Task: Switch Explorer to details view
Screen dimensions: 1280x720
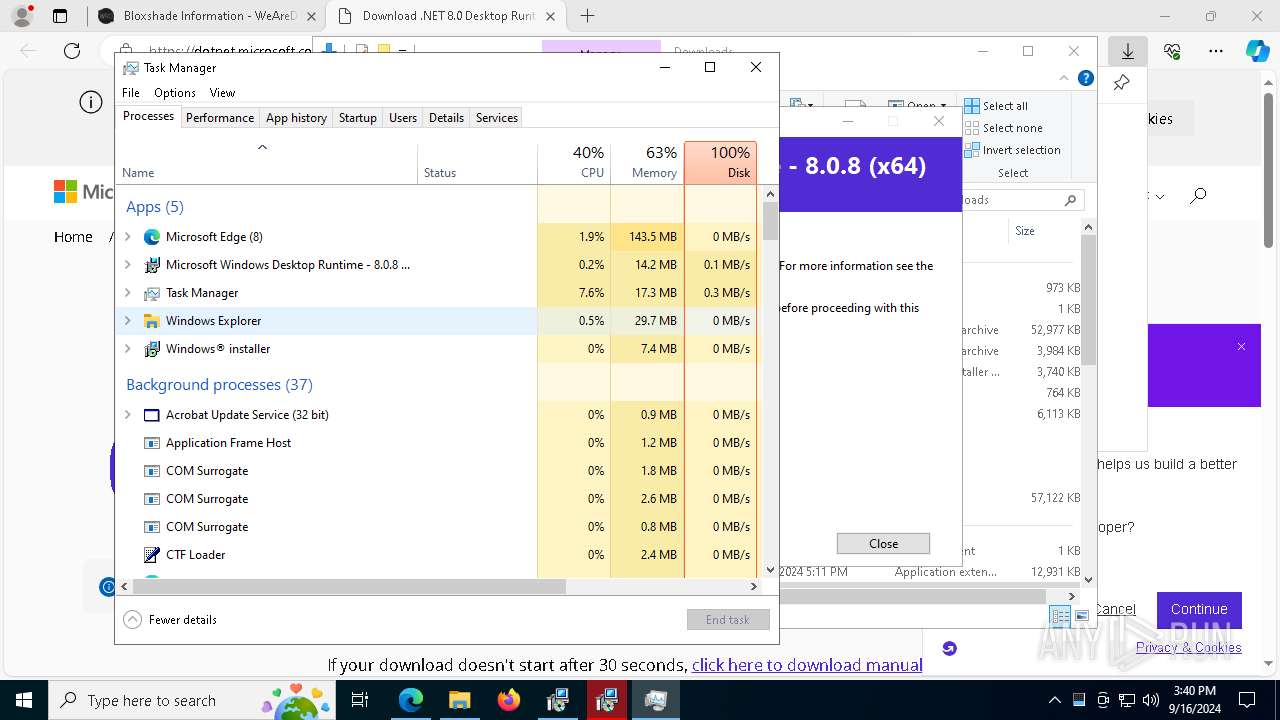Action: [x=1060, y=616]
